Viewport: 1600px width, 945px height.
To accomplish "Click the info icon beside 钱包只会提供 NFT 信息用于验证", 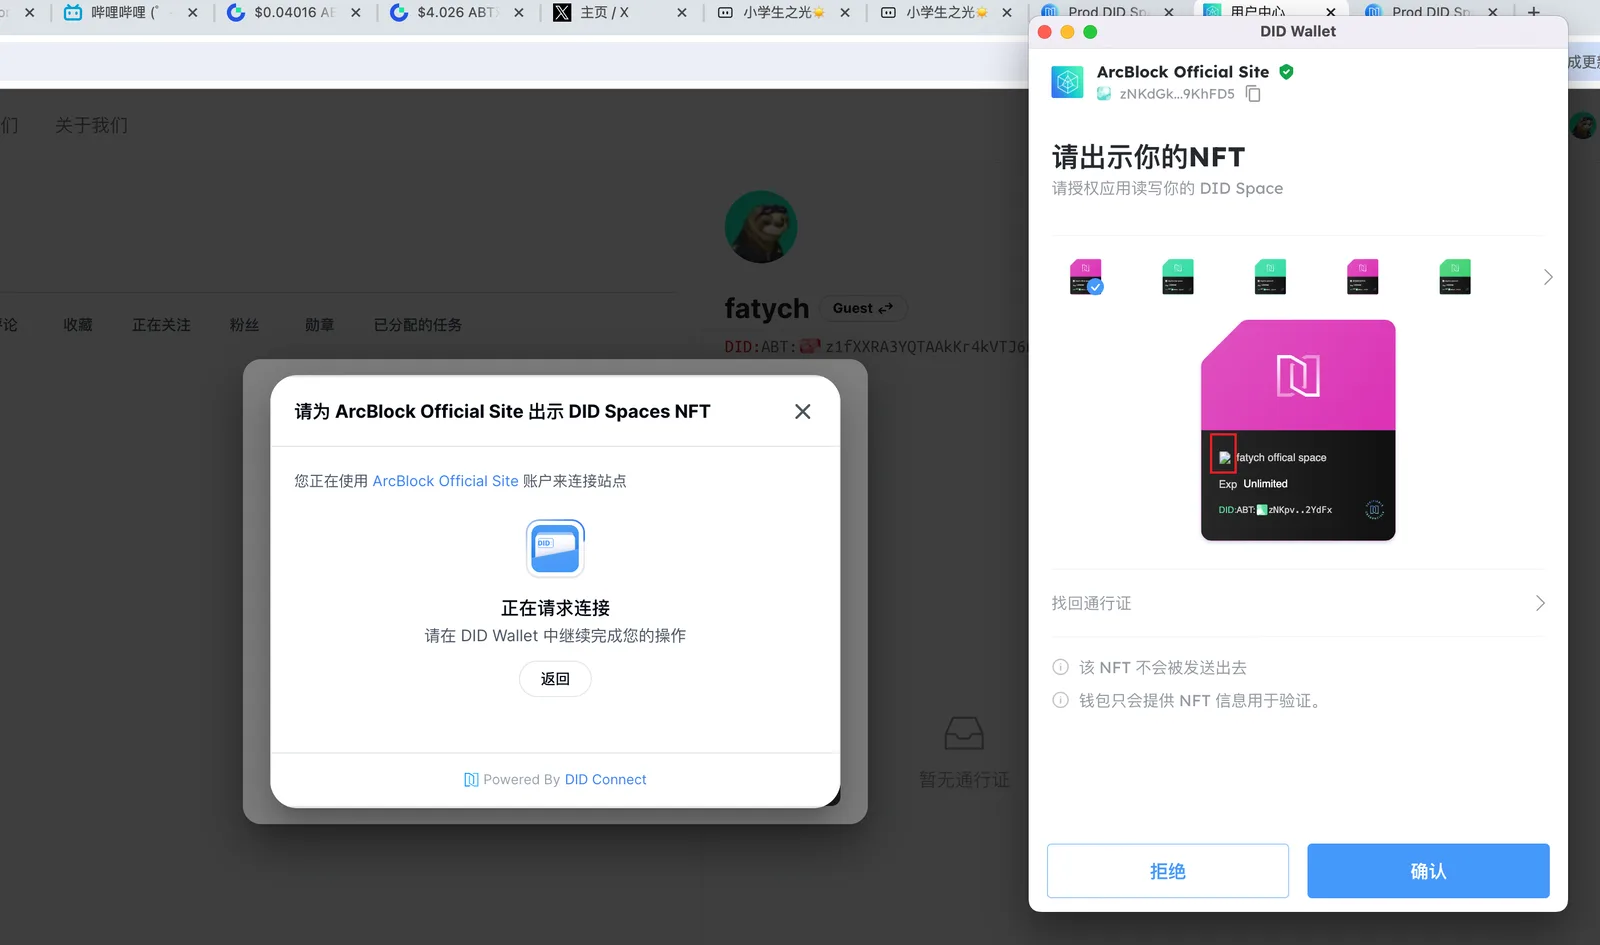I will pos(1060,700).
